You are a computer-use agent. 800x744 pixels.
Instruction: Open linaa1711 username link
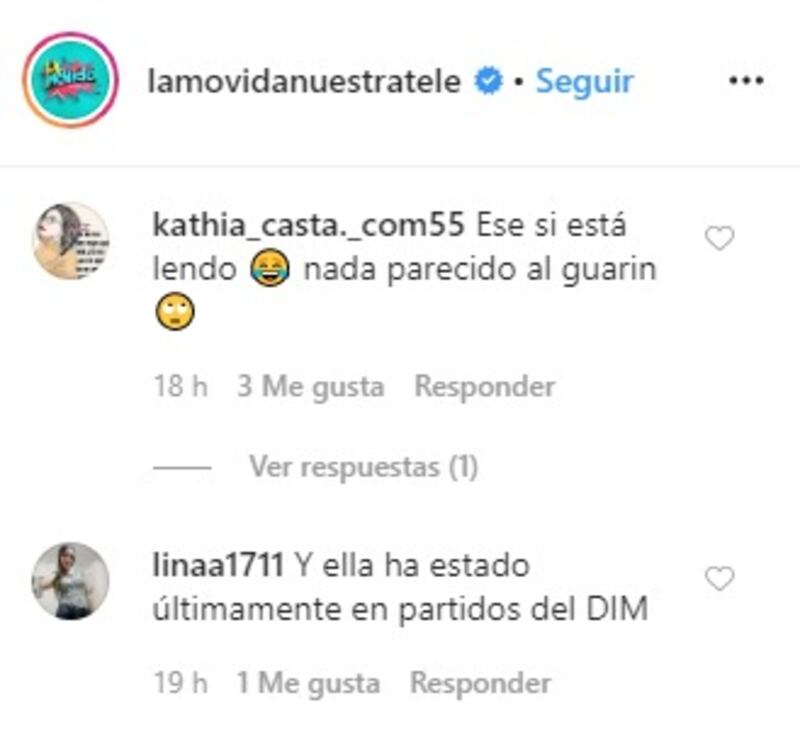point(218,565)
